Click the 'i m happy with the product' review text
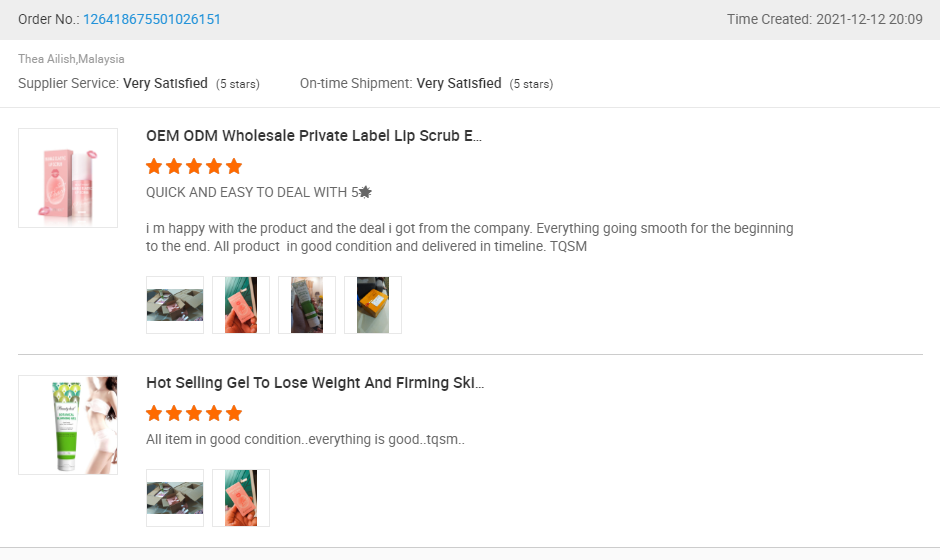Screen dimensions: 940x560 click(469, 237)
